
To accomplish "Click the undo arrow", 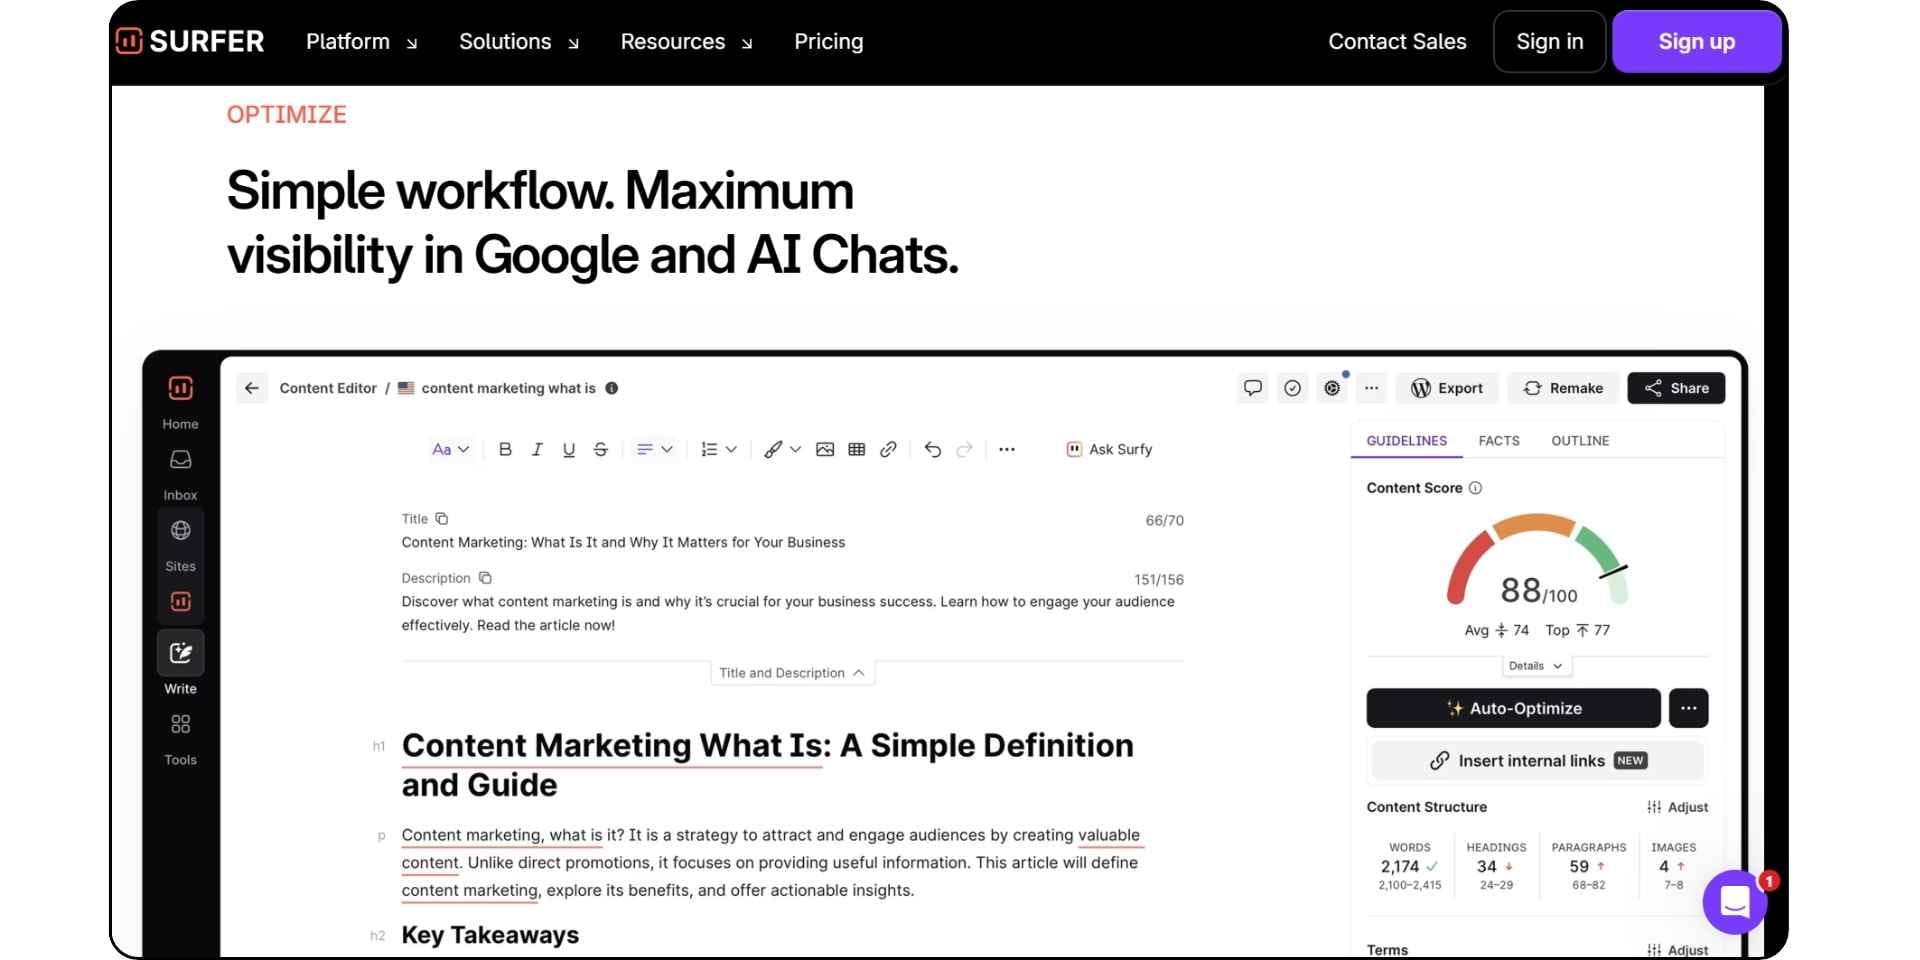I will point(933,450).
